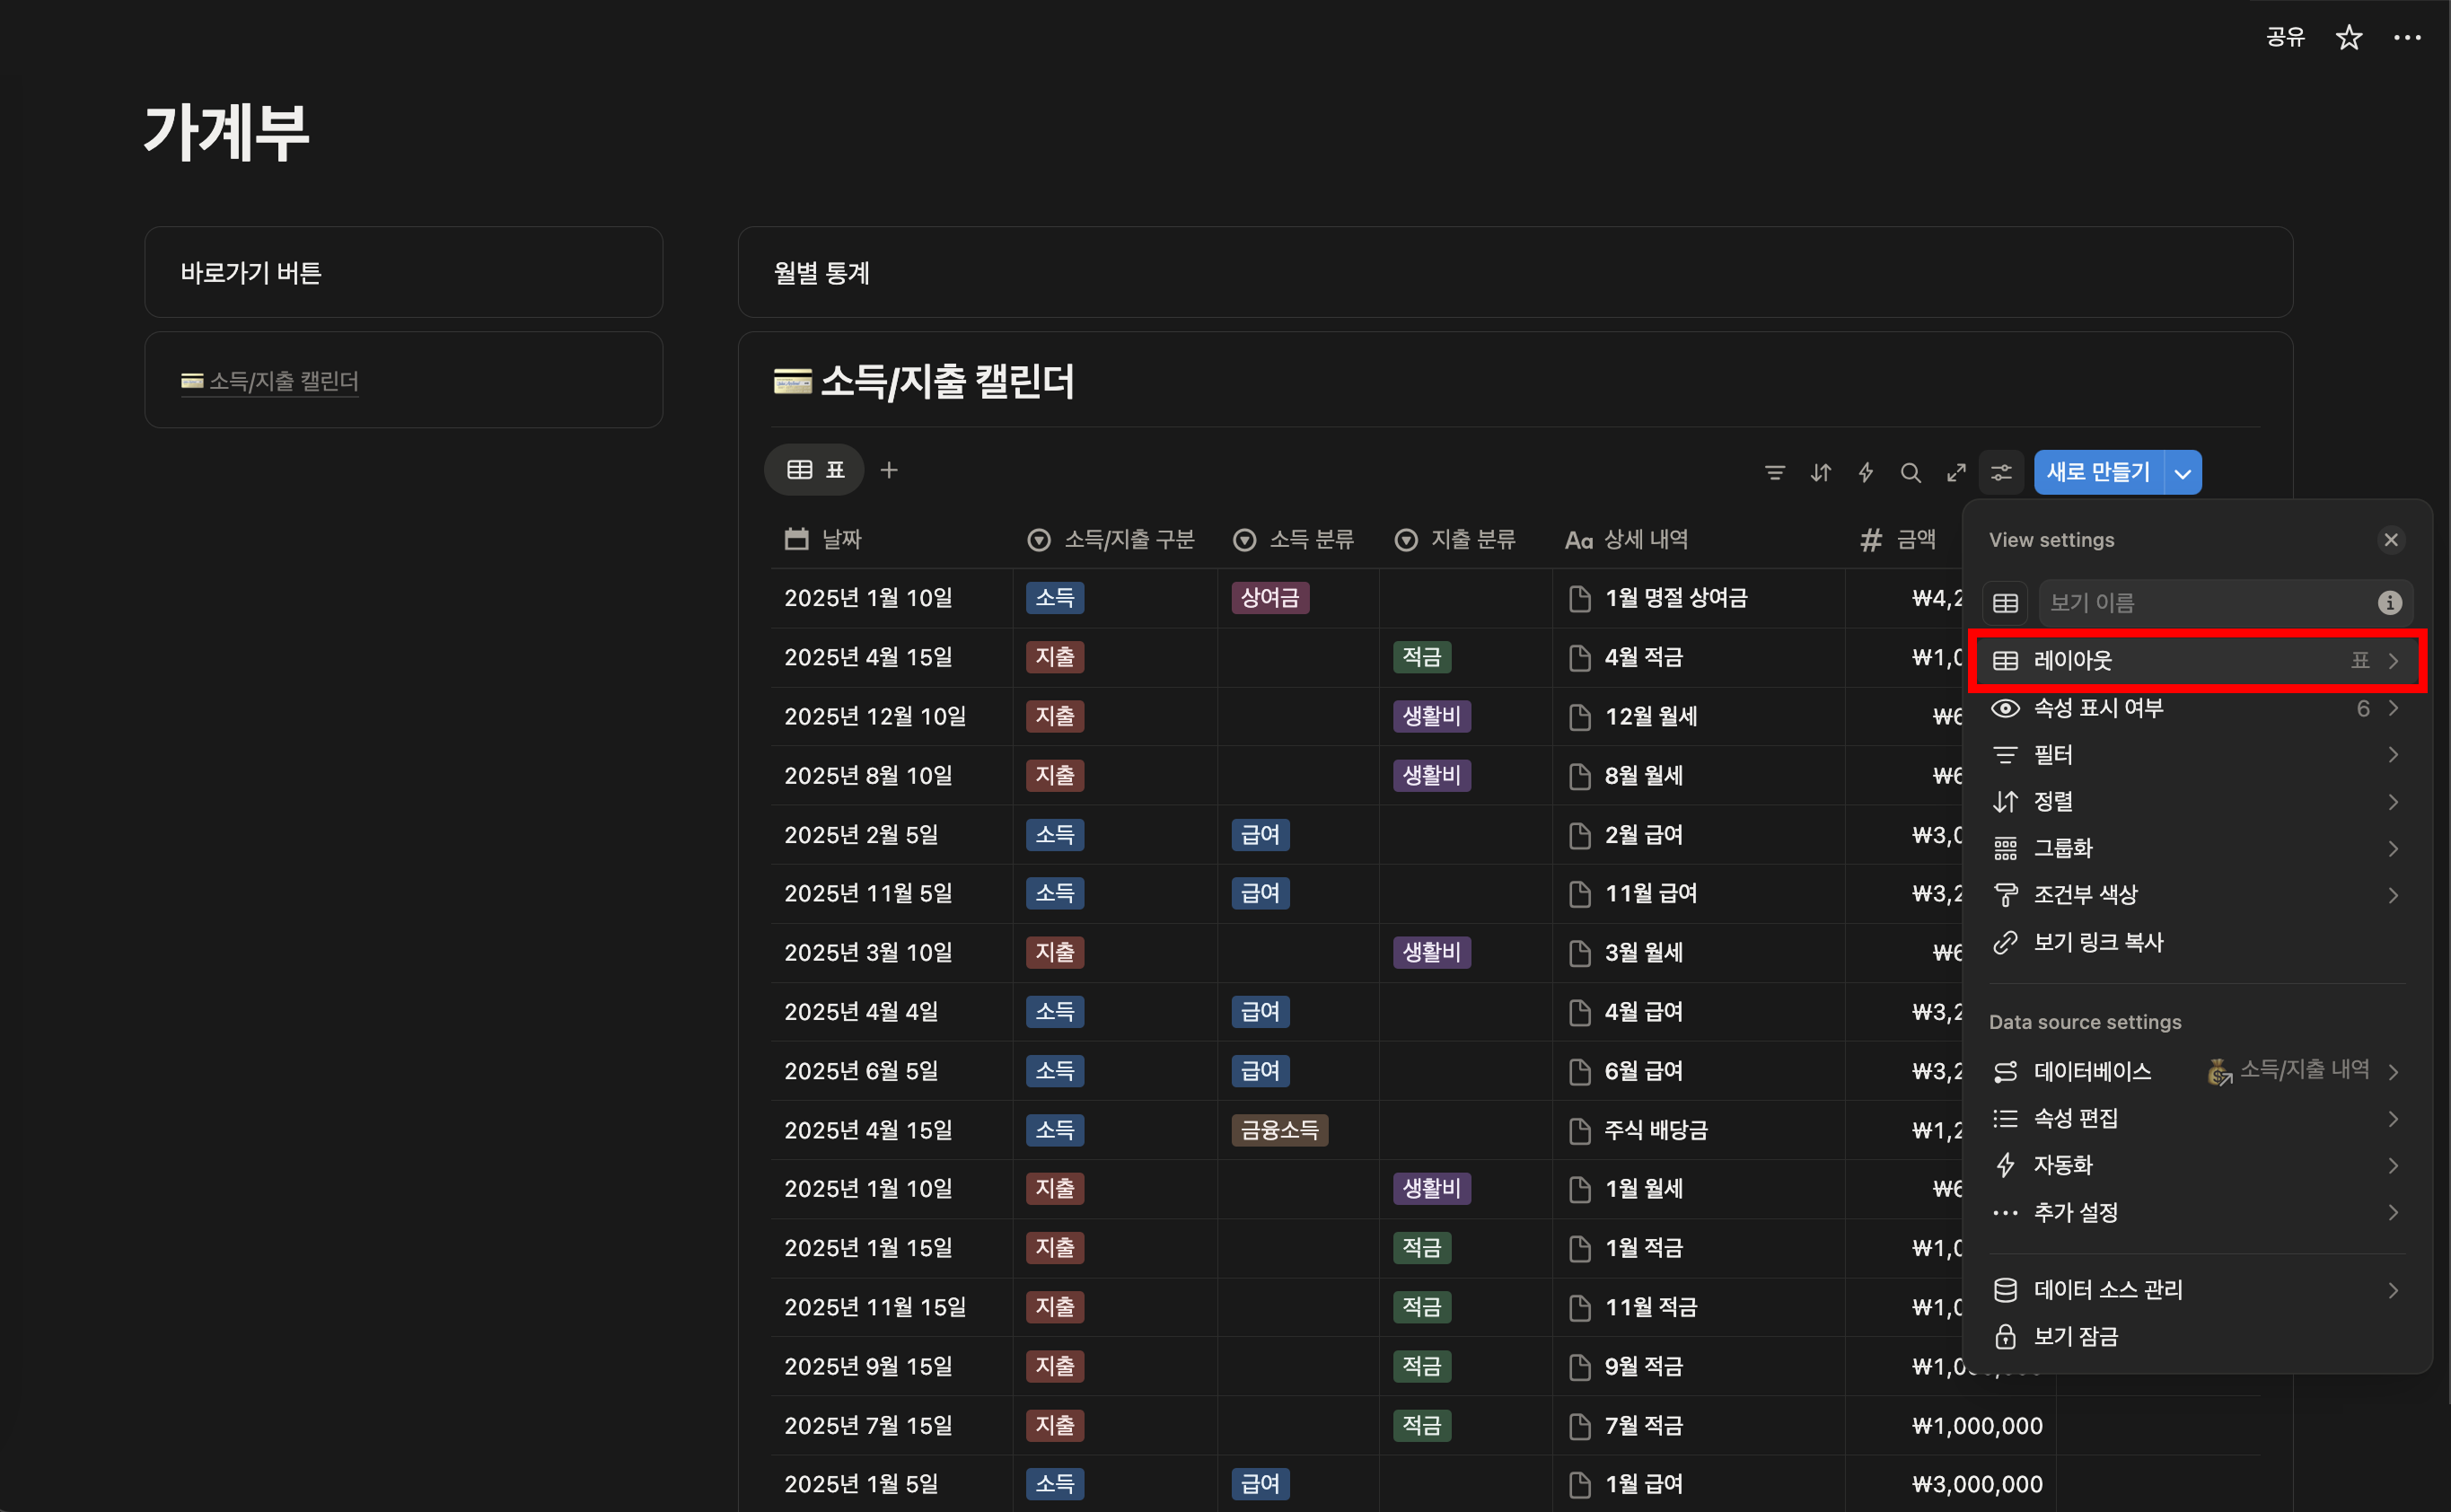The height and width of the screenshot is (1512, 2451).
Task: Click the filter icon in database toolbar
Action: point(1774,472)
